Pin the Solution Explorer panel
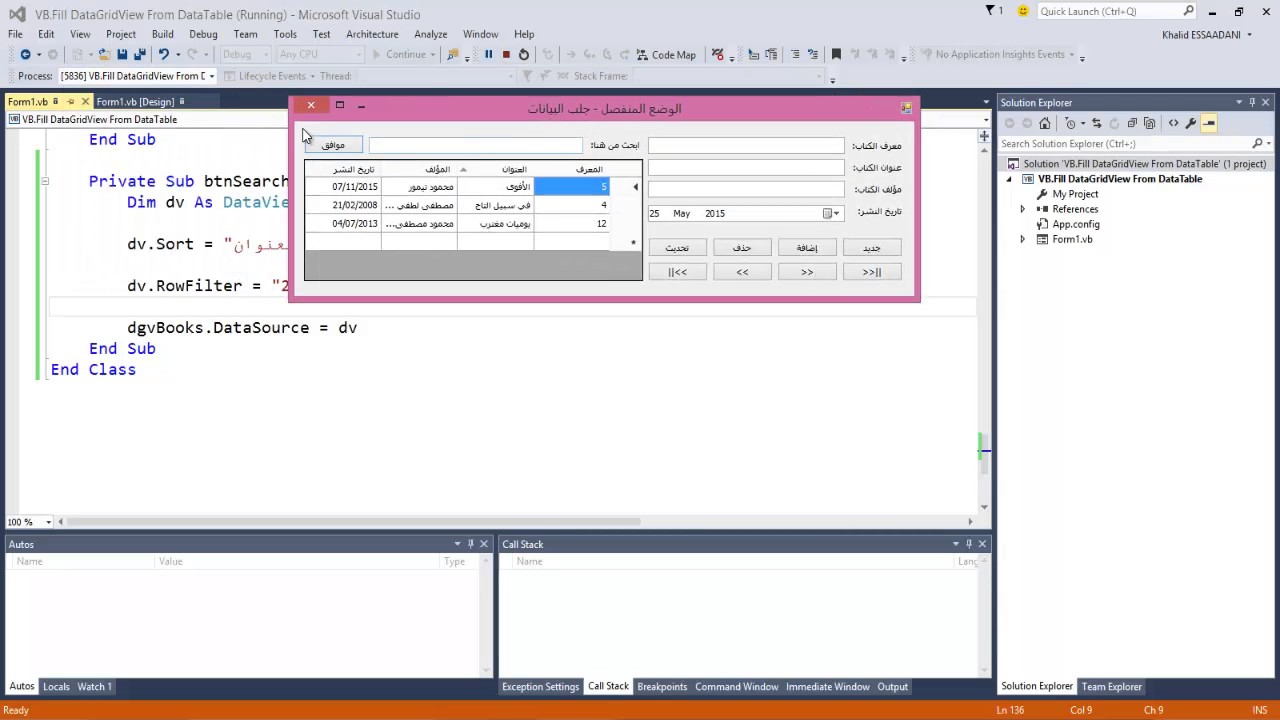Screen dimensions: 1280x720 1252,102
